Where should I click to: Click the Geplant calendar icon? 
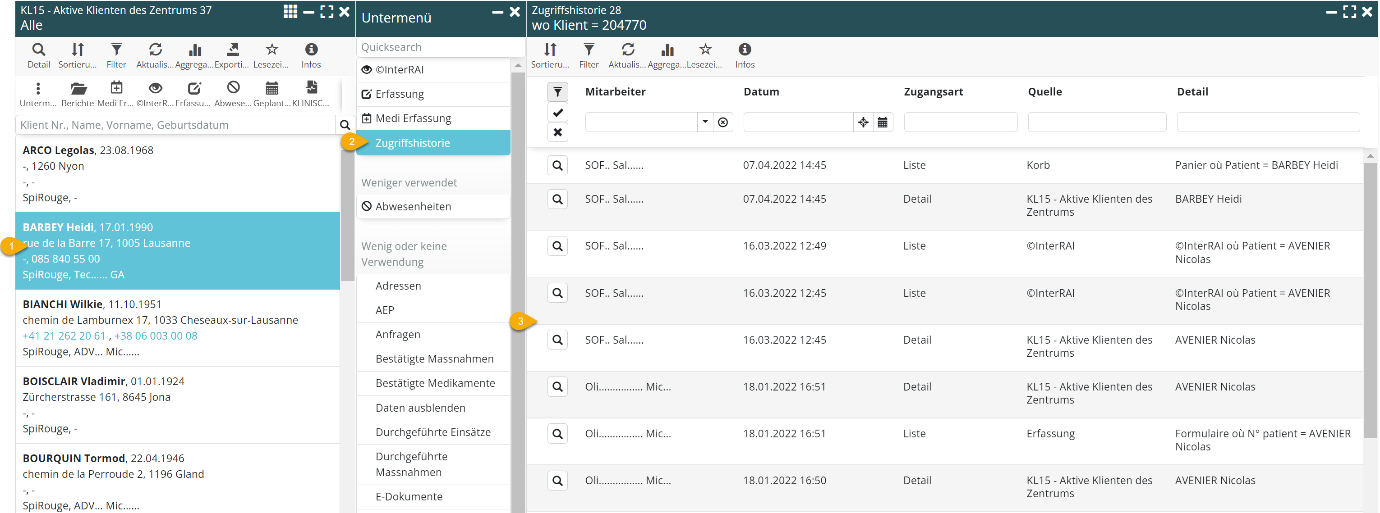pos(272,88)
